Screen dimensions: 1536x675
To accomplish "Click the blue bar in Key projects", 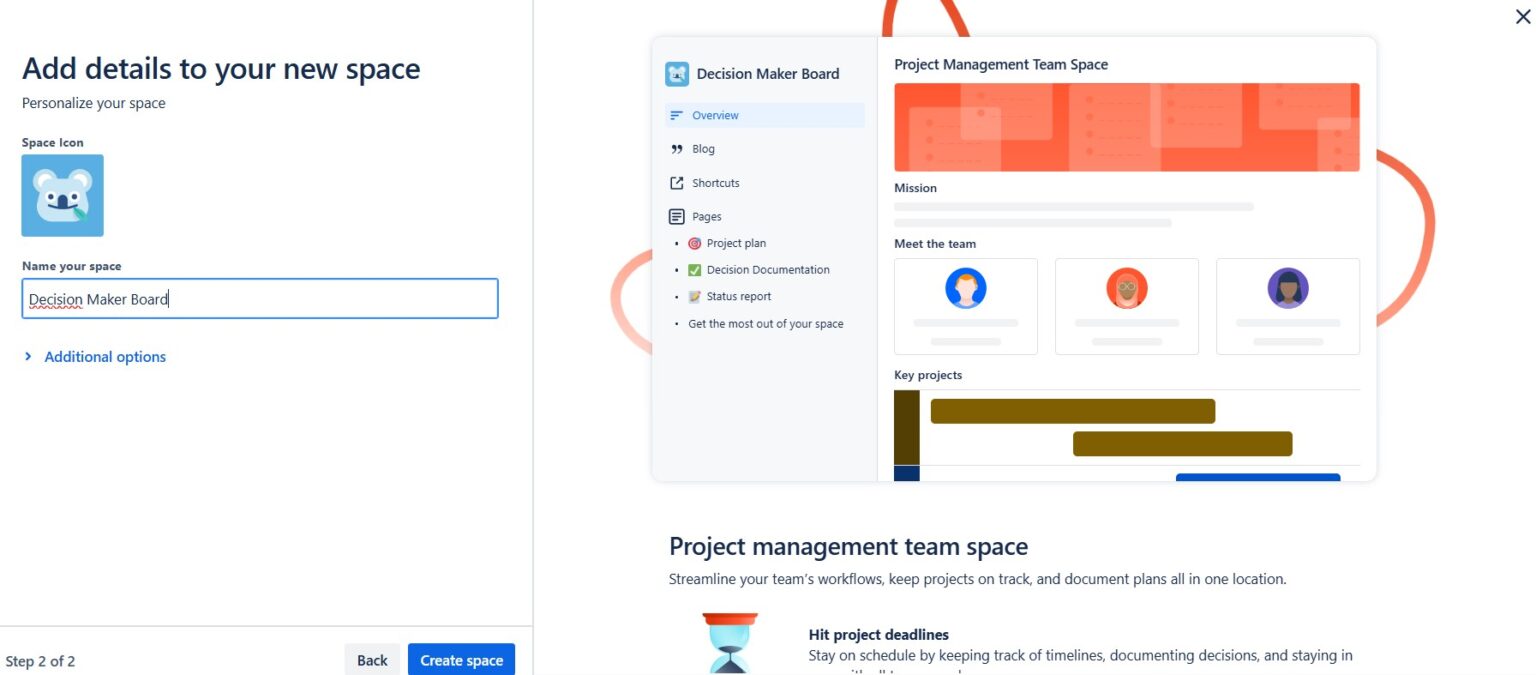I will point(1258,477).
